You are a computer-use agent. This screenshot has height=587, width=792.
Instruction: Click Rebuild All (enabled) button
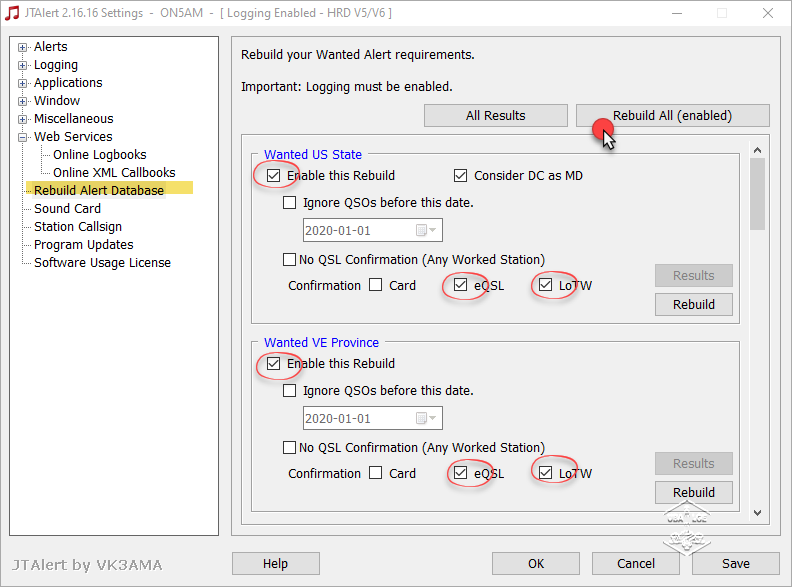click(x=672, y=116)
